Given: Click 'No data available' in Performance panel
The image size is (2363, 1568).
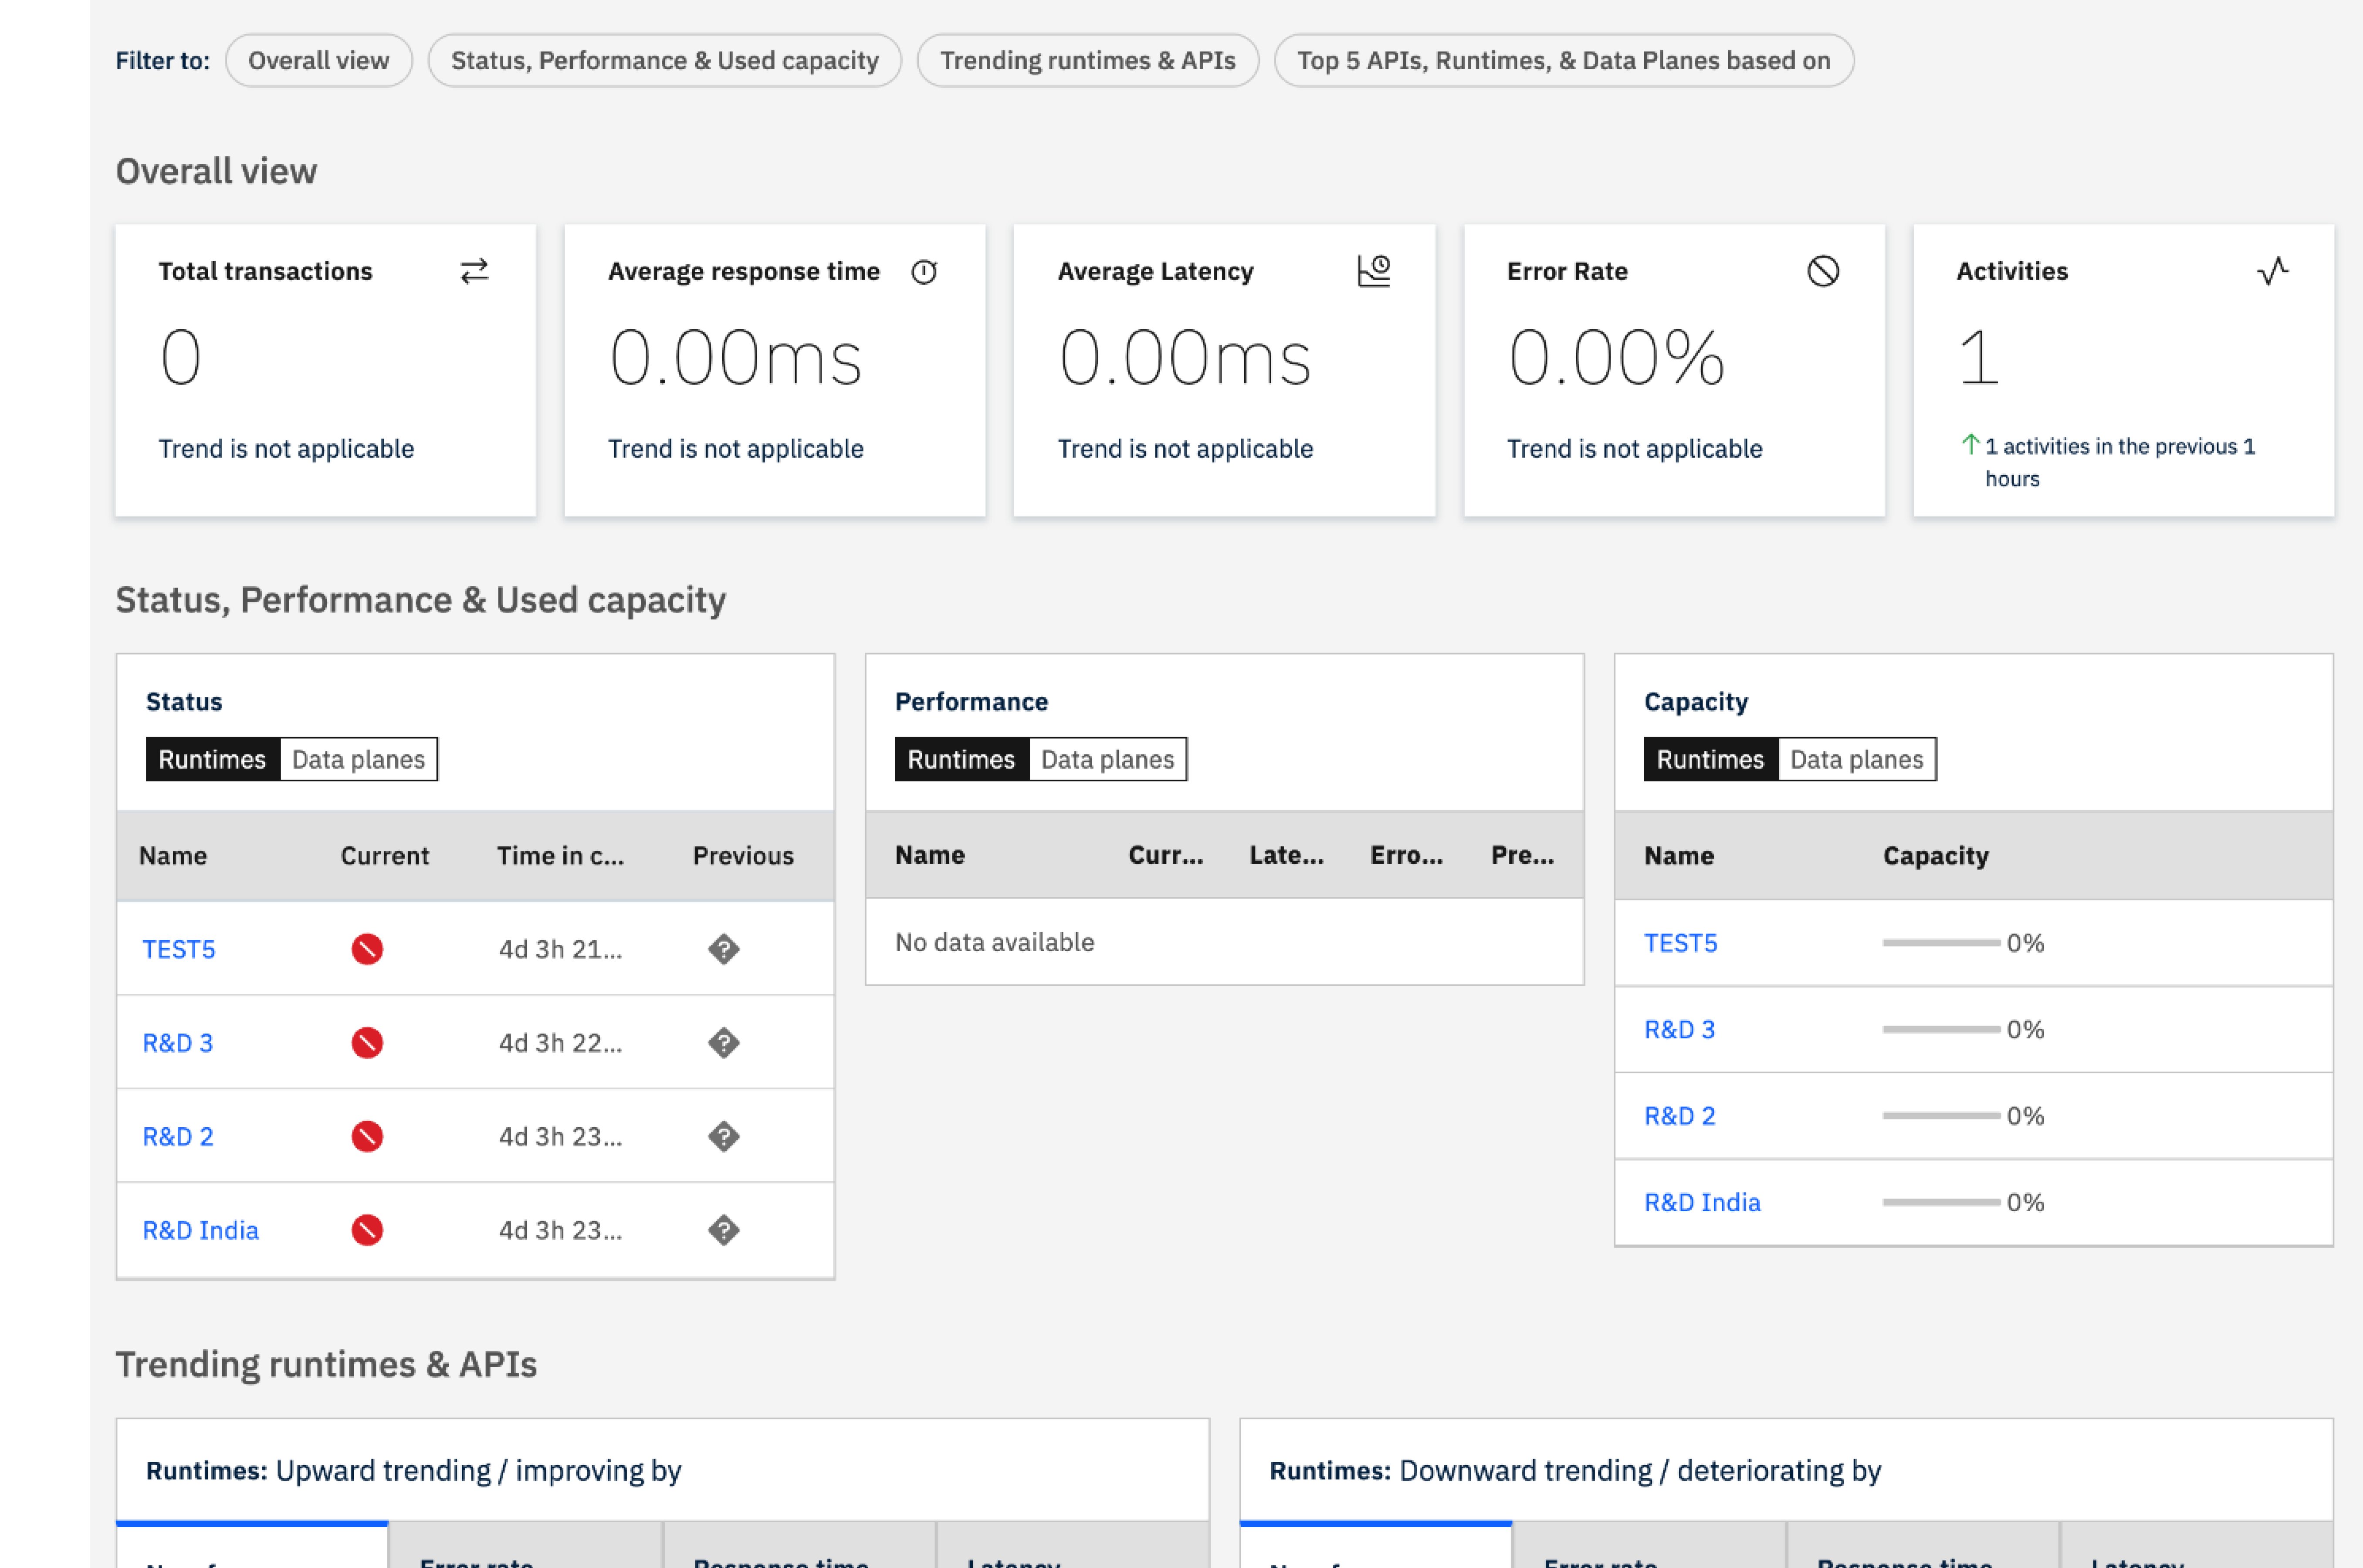Looking at the screenshot, I should tap(995, 942).
